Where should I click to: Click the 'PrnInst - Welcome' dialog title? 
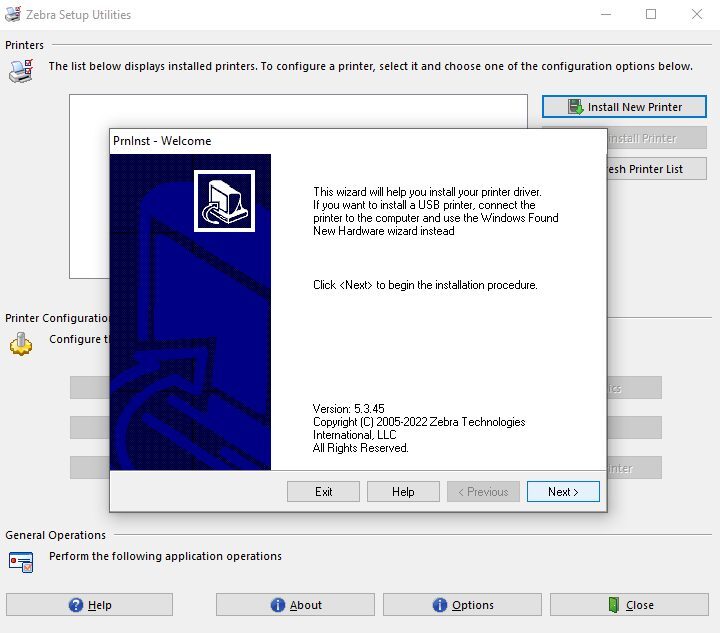[162, 141]
